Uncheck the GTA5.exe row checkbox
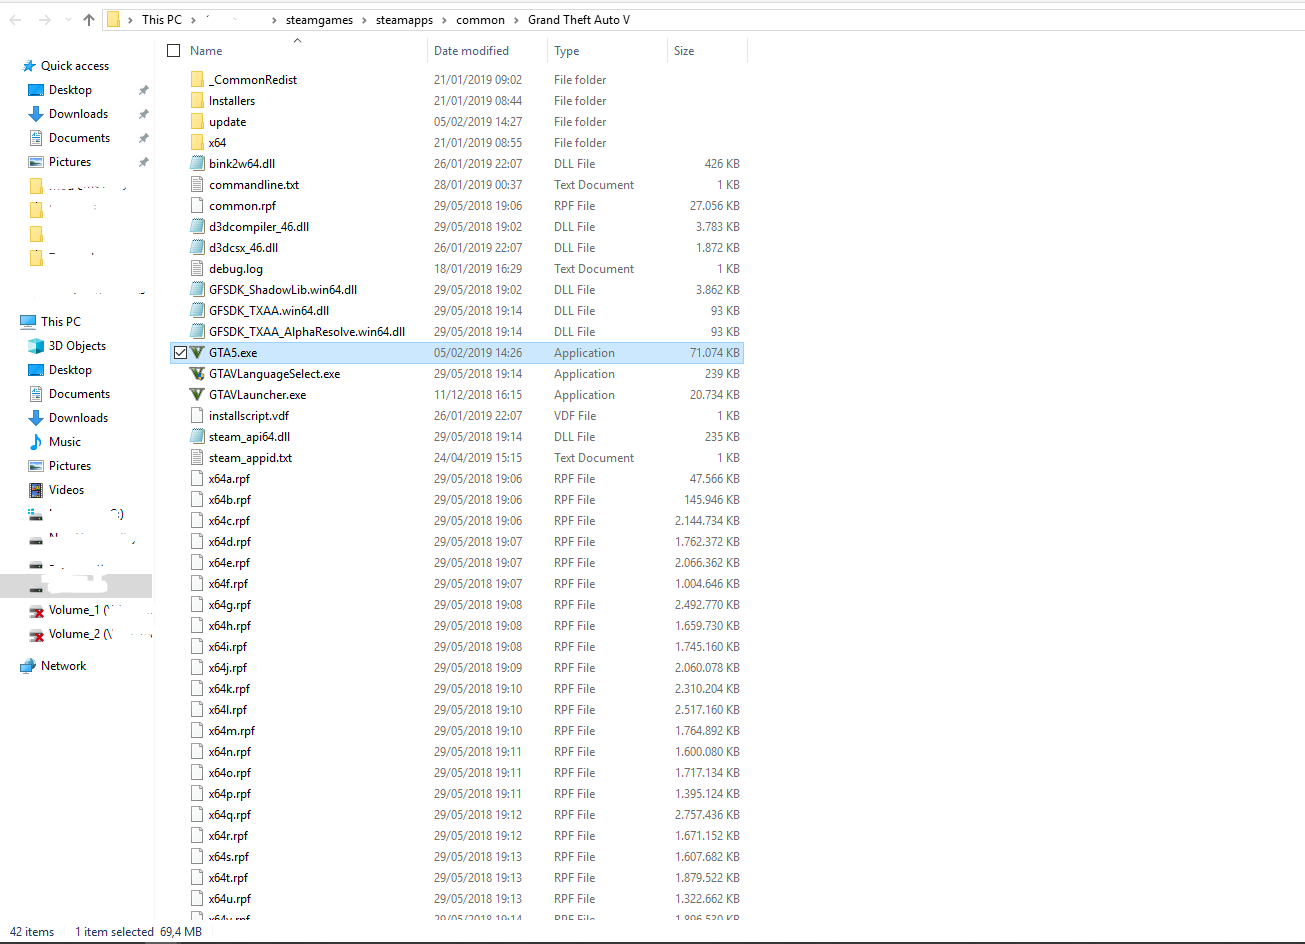This screenshot has width=1305, height=944. 180,353
